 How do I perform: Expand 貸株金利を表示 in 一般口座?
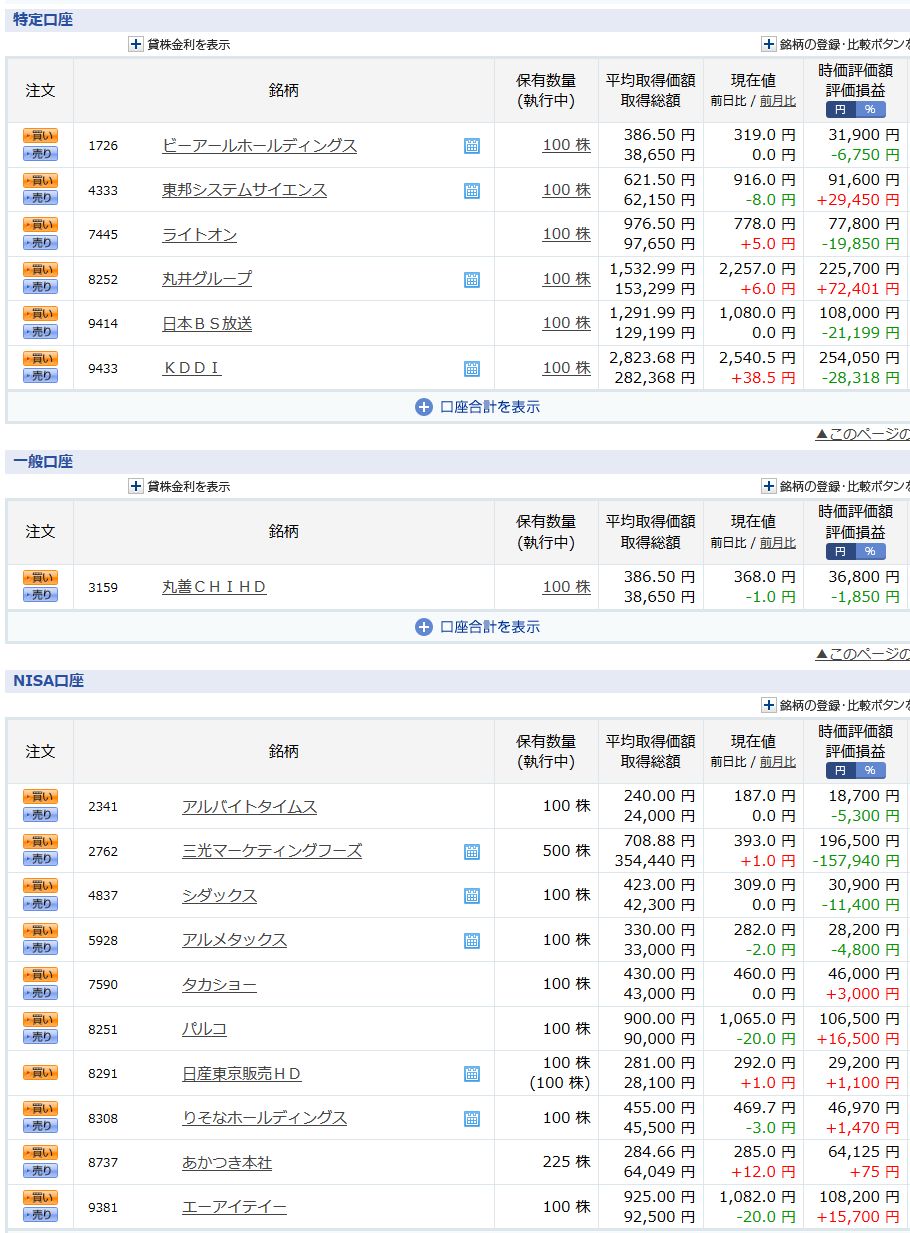[179, 486]
